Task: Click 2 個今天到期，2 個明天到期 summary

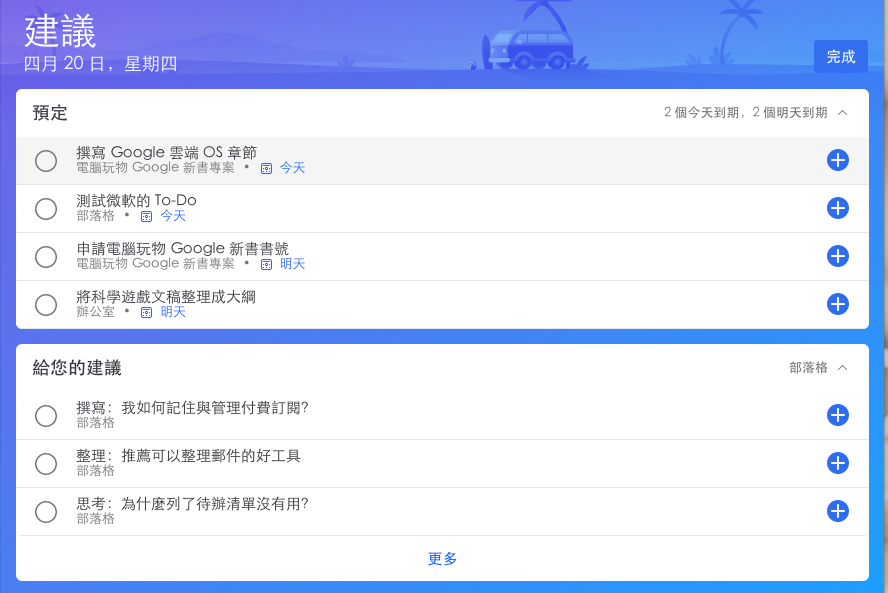Action: tap(746, 113)
